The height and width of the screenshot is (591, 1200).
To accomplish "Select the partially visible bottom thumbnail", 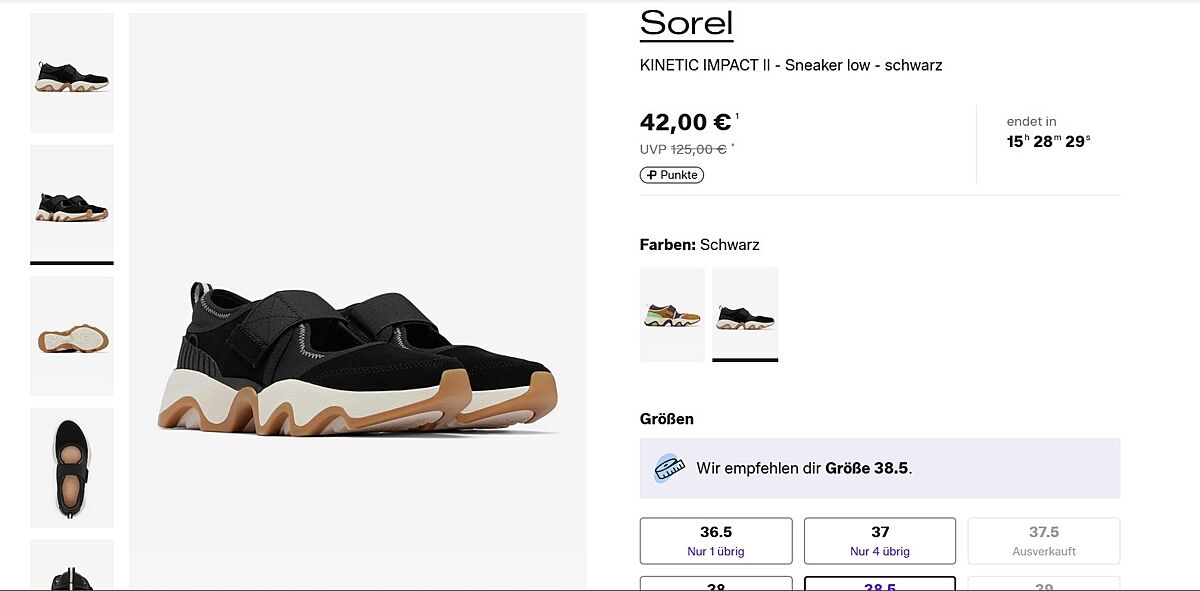I will [x=72, y=567].
